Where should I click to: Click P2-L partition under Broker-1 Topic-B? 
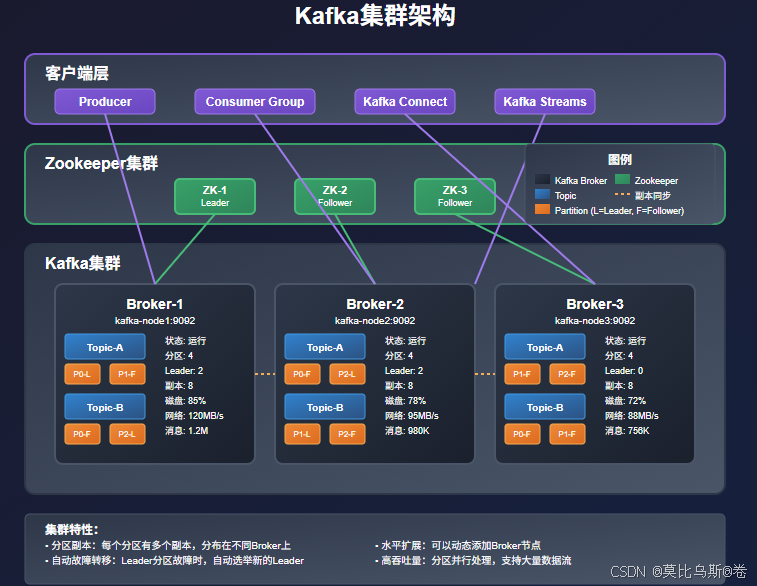point(127,434)
